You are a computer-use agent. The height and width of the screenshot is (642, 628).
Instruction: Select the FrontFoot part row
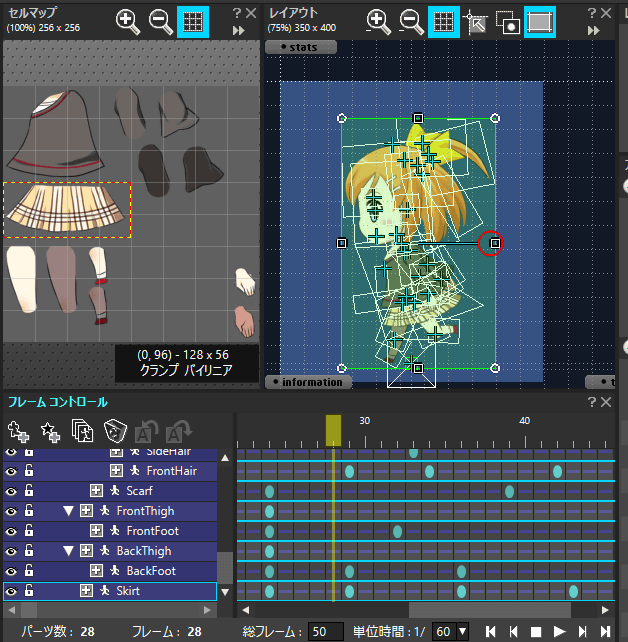(x=110, y=531)
